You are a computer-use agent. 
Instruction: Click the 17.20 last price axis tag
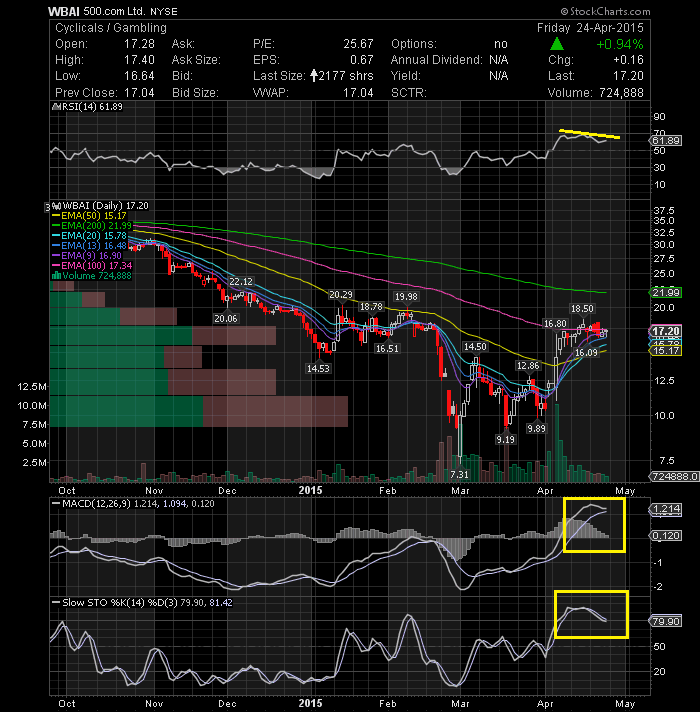[666, 331]
